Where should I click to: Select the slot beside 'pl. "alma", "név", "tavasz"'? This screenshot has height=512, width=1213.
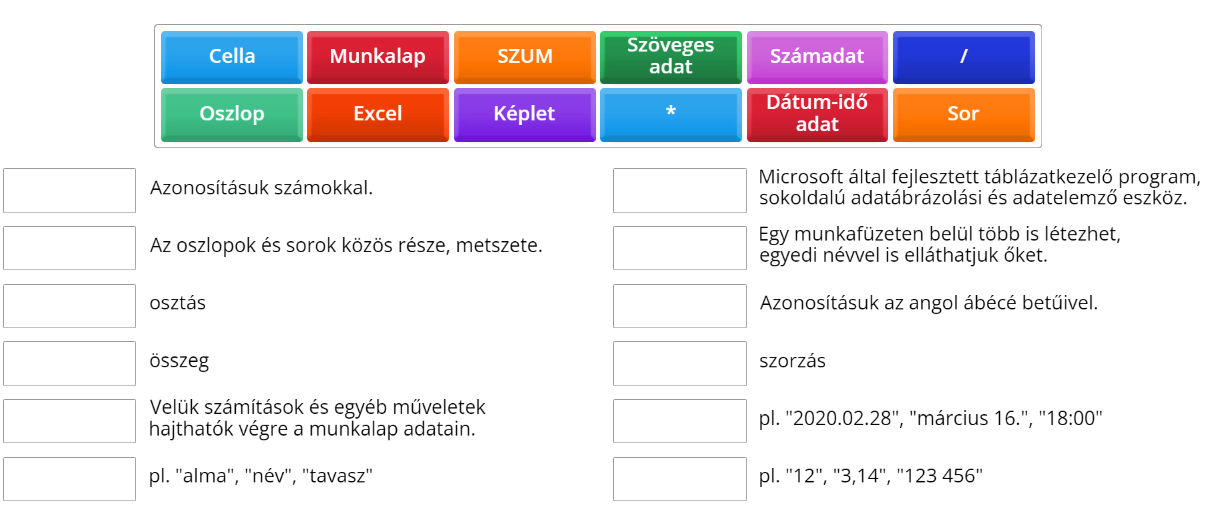[69, 479]
